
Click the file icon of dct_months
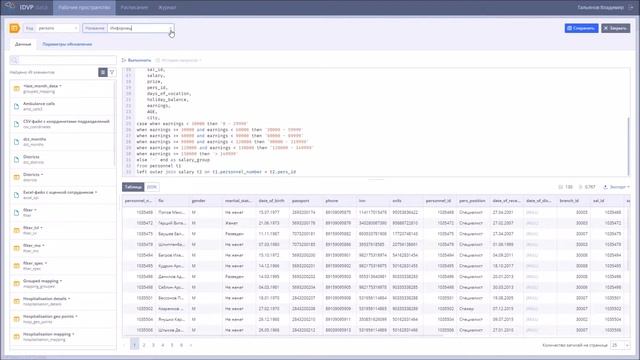[17, 142]
